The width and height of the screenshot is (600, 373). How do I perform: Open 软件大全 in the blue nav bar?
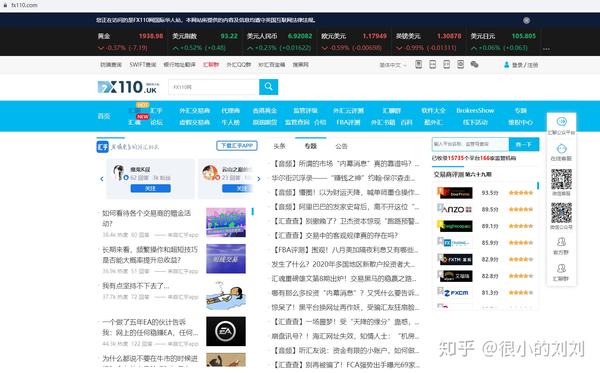(433, 111)
